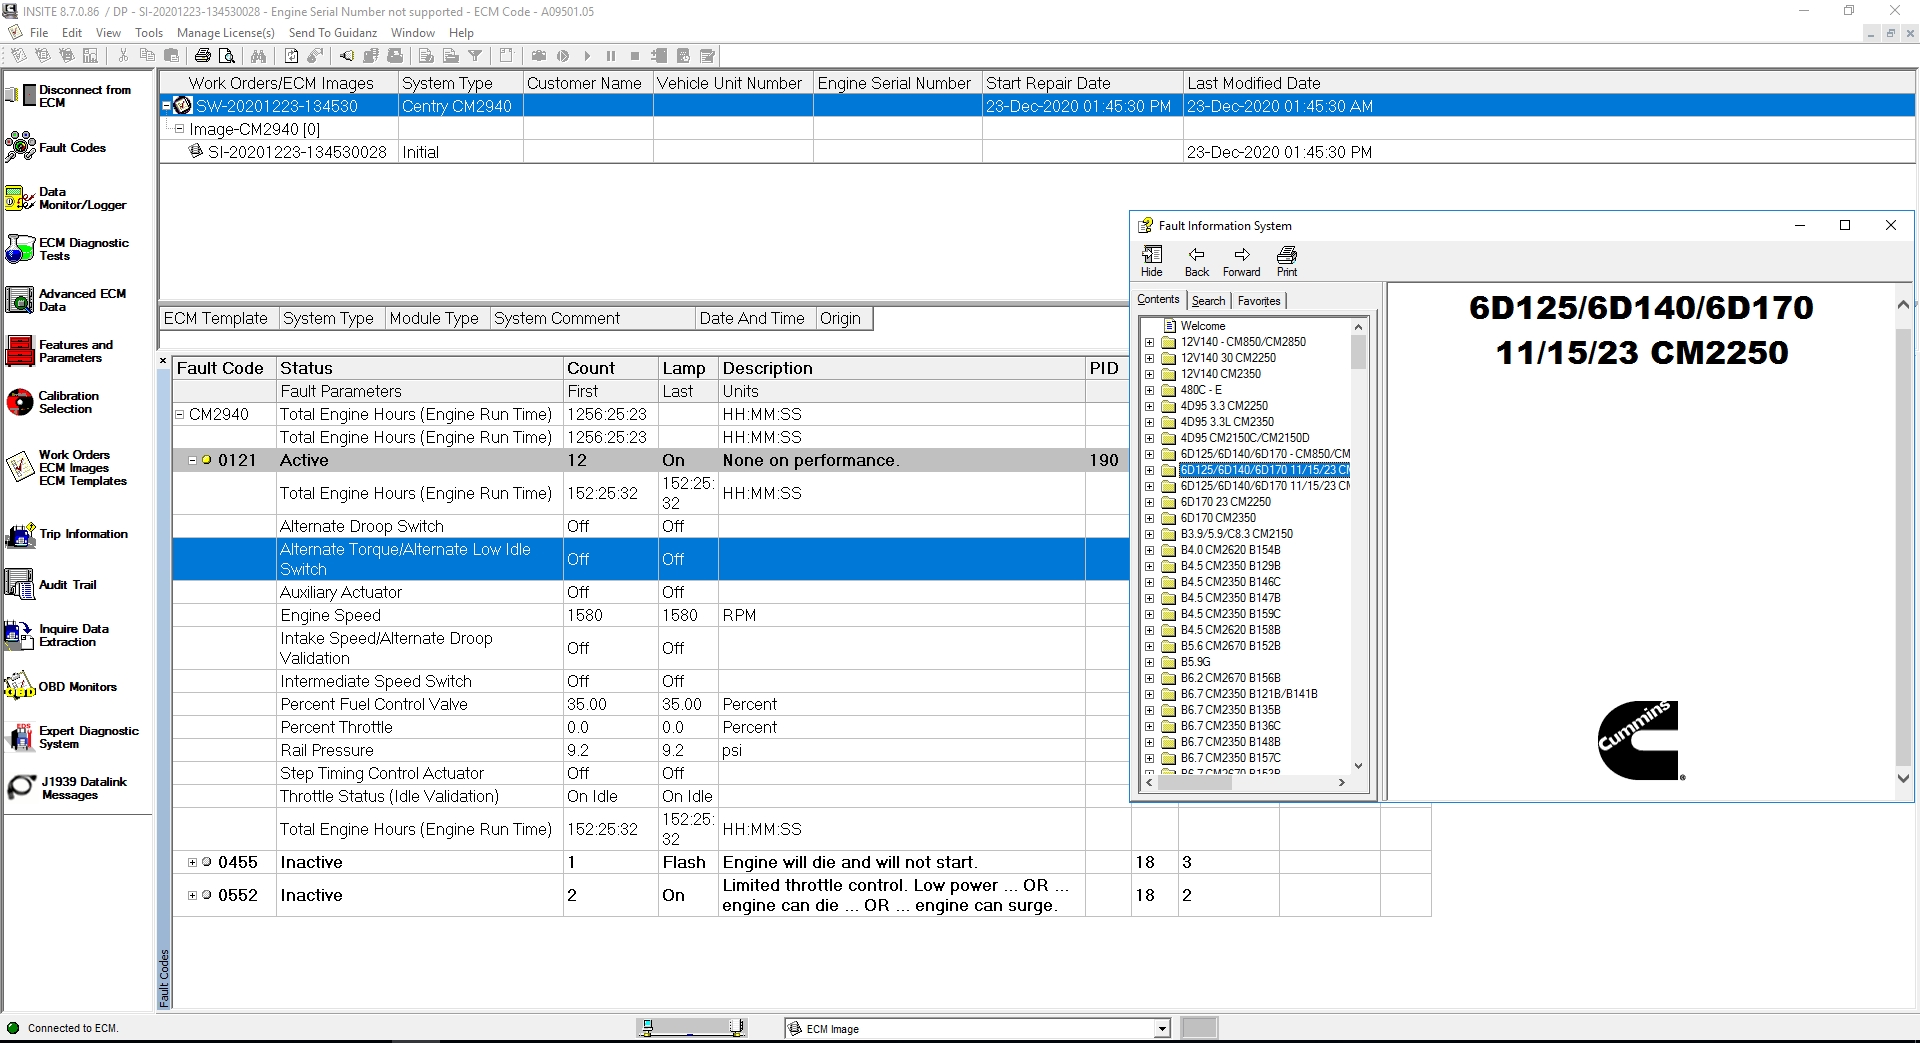Open Expert Diagnostic System
This screenshot has height=1043, width=1920.
pos(73,737)
